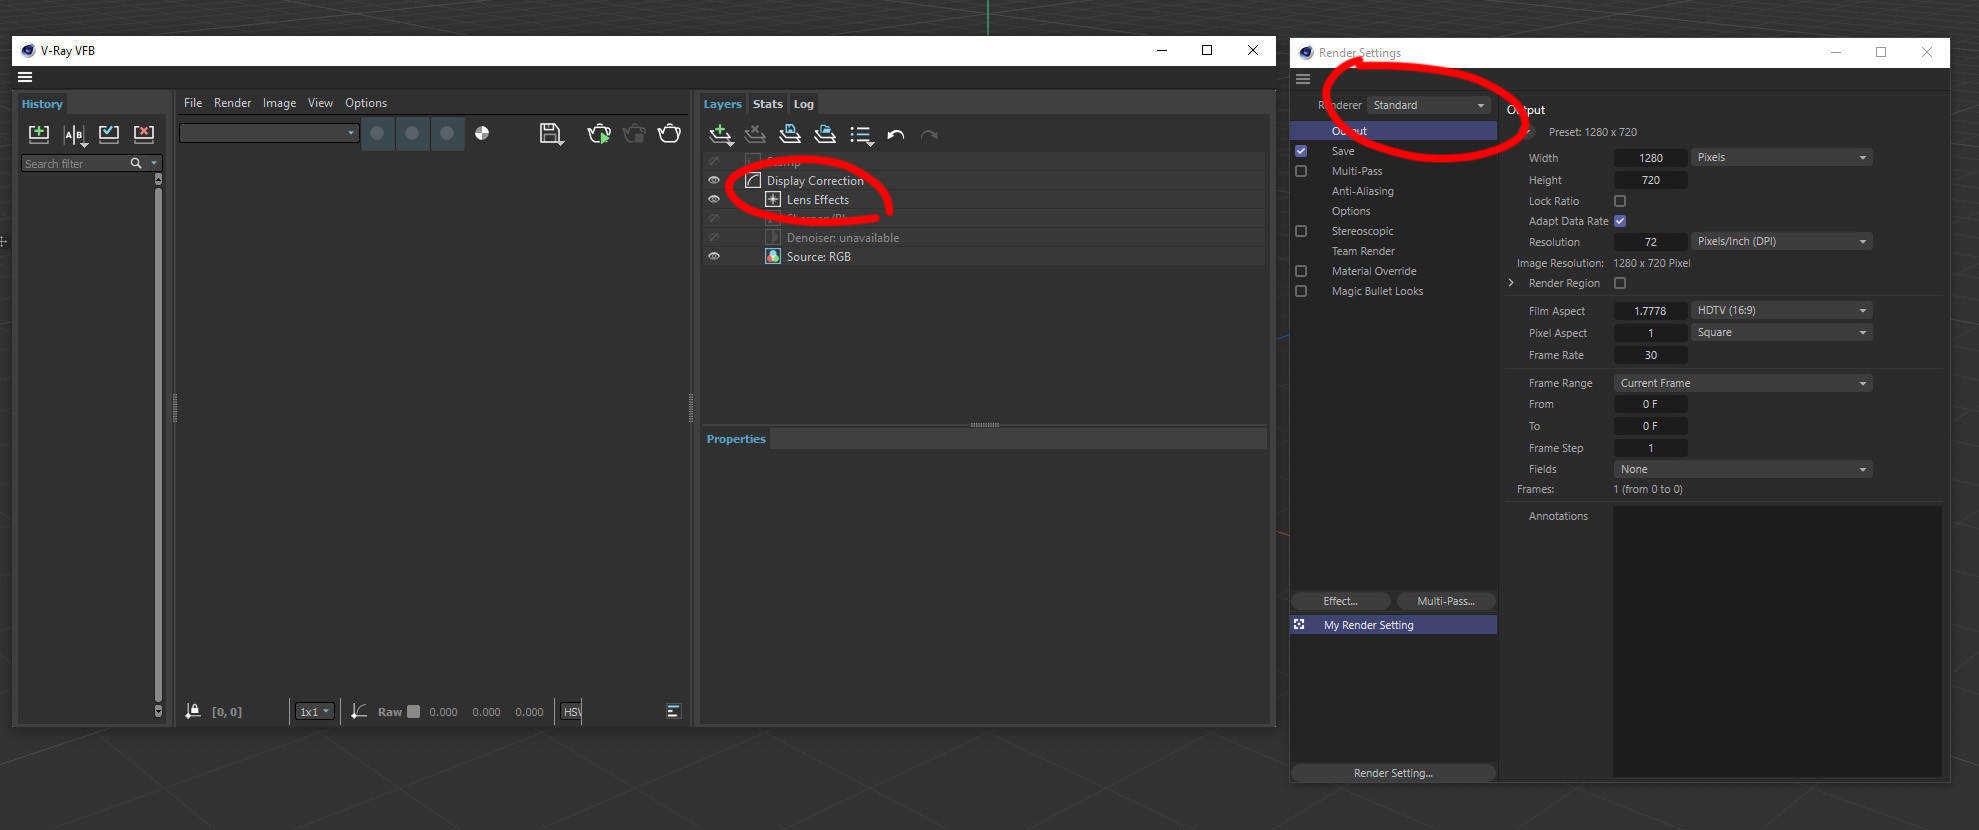The image size is (1979, 830).
Task: Open the File menu in V-Ray VFB
Action: [x=193, y=103]
